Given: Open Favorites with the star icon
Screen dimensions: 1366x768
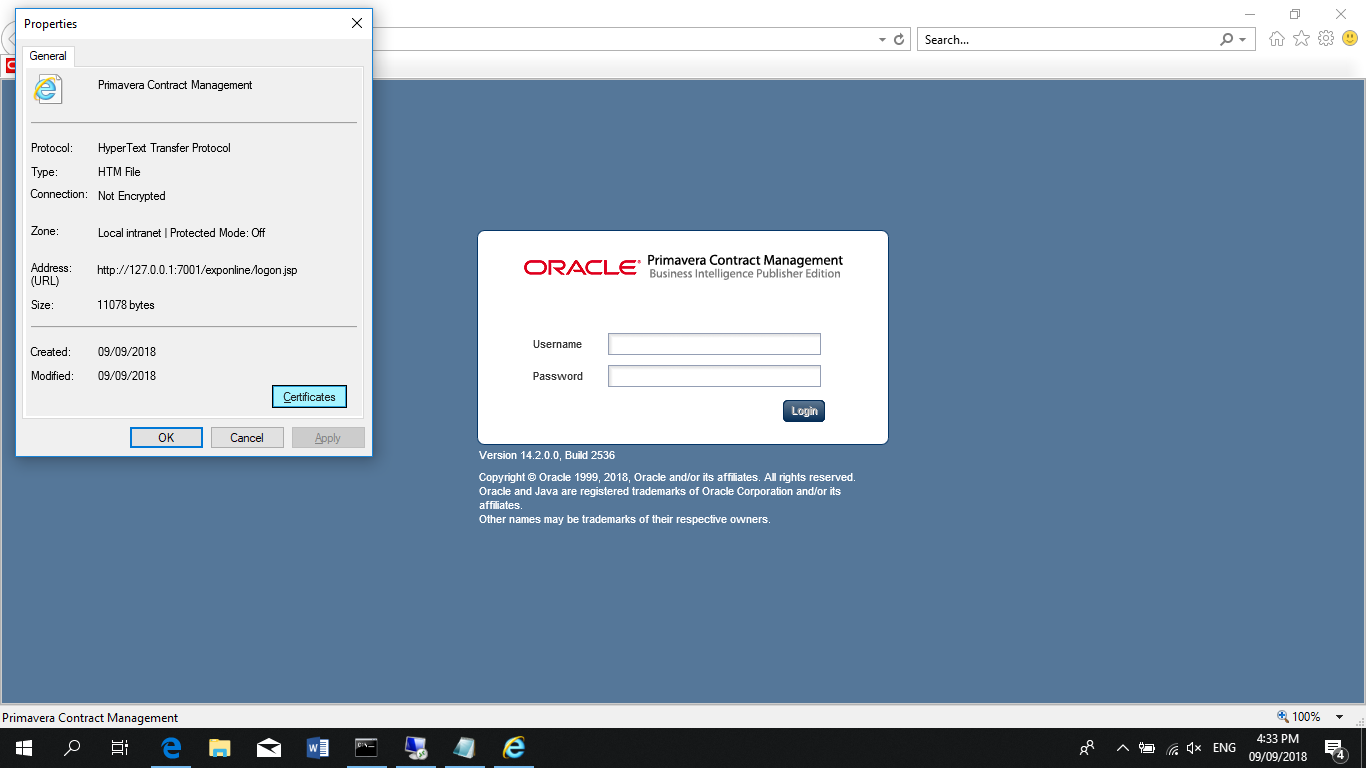Looking at the screenshot, I should coord(1301,39).
